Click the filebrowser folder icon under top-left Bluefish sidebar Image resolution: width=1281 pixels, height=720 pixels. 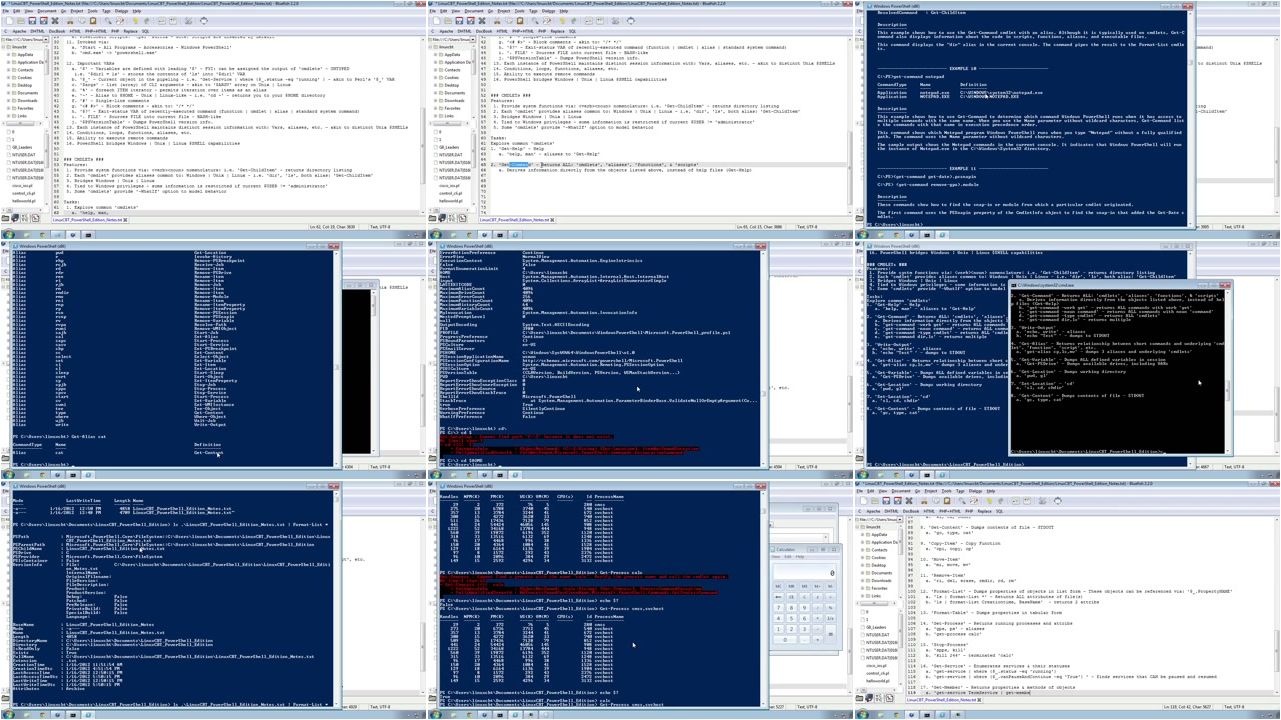7,218
